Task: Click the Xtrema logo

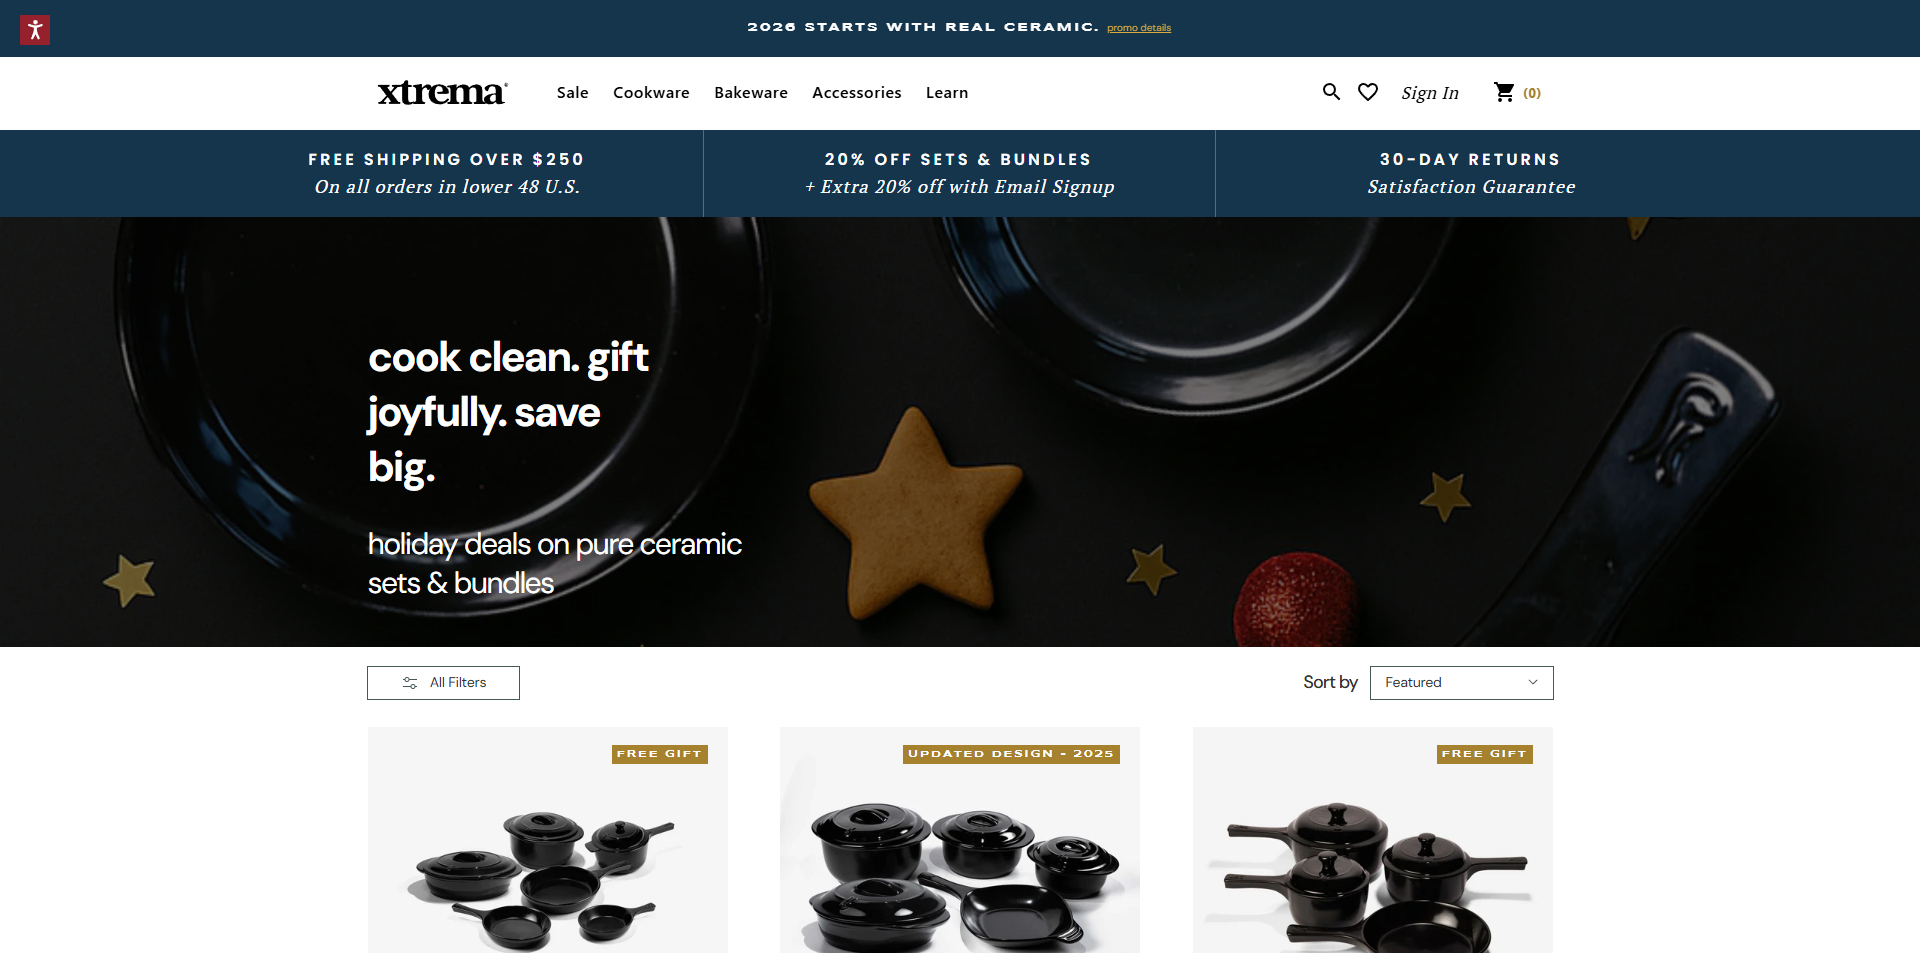Action: (x=442, y=92)
